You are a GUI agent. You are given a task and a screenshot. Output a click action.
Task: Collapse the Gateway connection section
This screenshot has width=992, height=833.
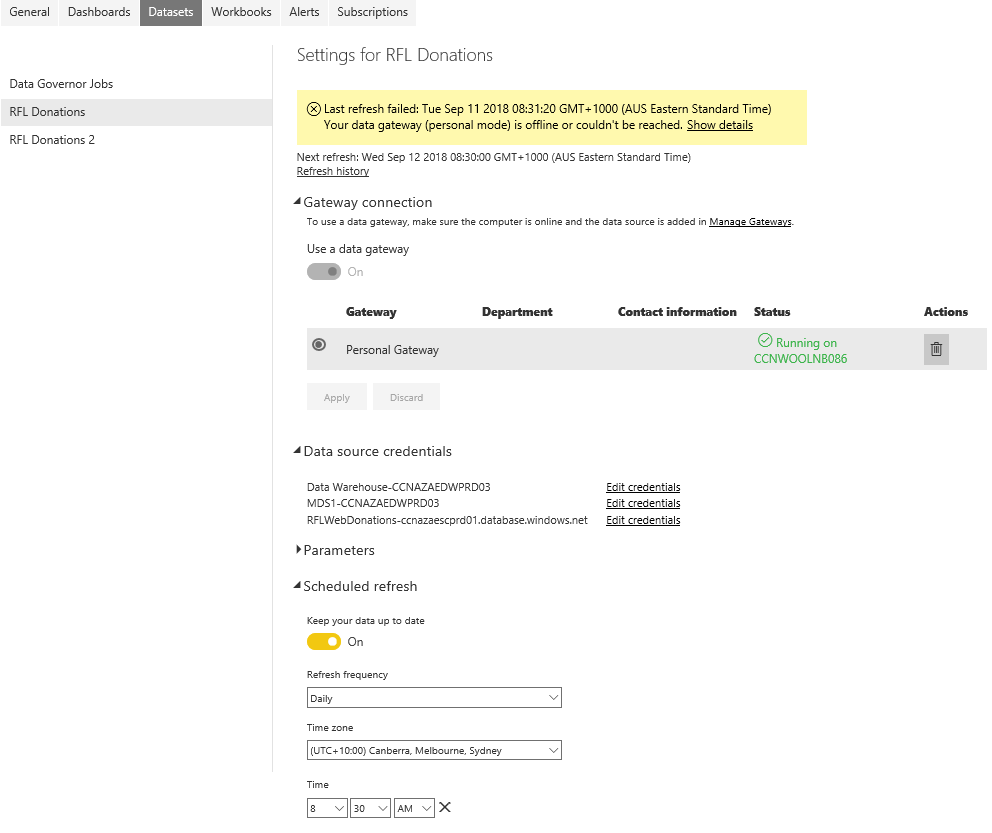[x=297, y=202]
